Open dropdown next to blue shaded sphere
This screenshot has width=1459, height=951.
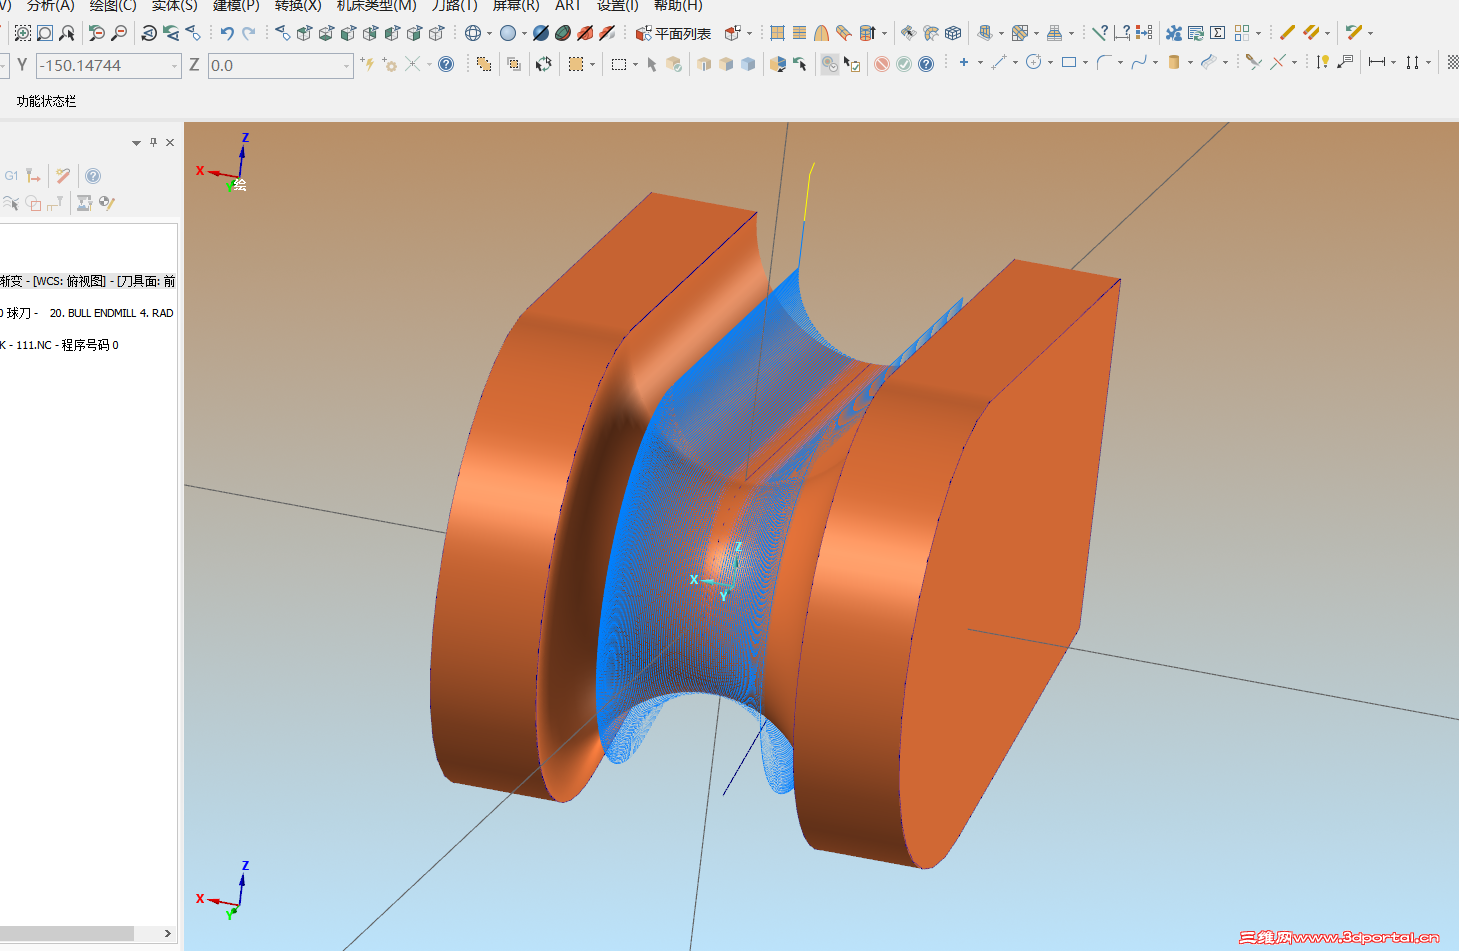pyautogui.click(x=524, y=33)
